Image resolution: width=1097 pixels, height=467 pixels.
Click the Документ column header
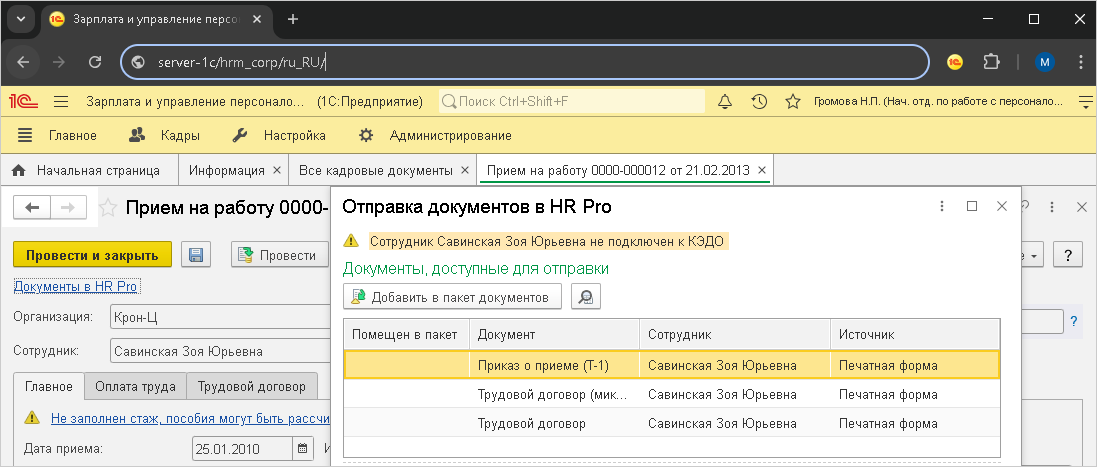555,334
